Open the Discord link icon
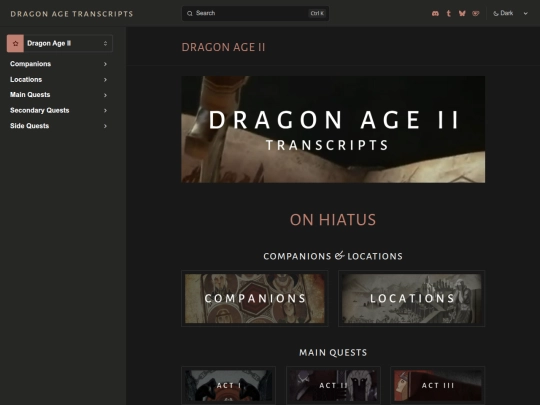The width and height of the screenshot is (540, 405). click(x=435, y=13)
